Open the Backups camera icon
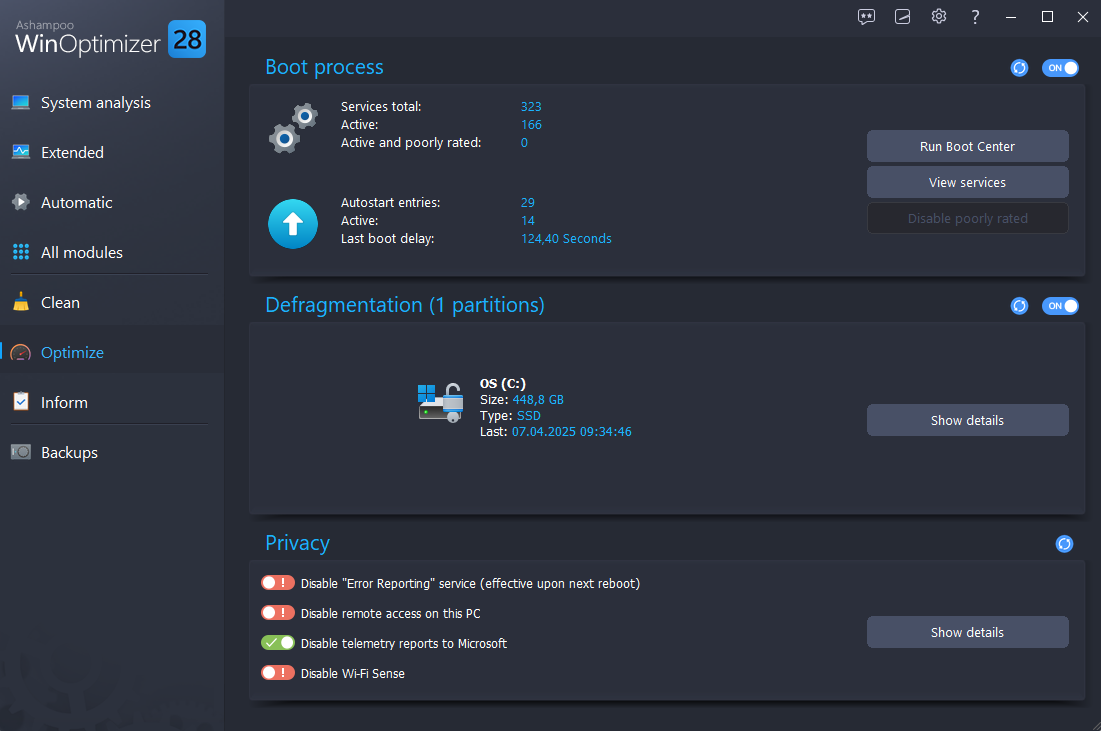Image resolution: width=1101 pixels, height=731 pixels. click(x=21, y=452)
